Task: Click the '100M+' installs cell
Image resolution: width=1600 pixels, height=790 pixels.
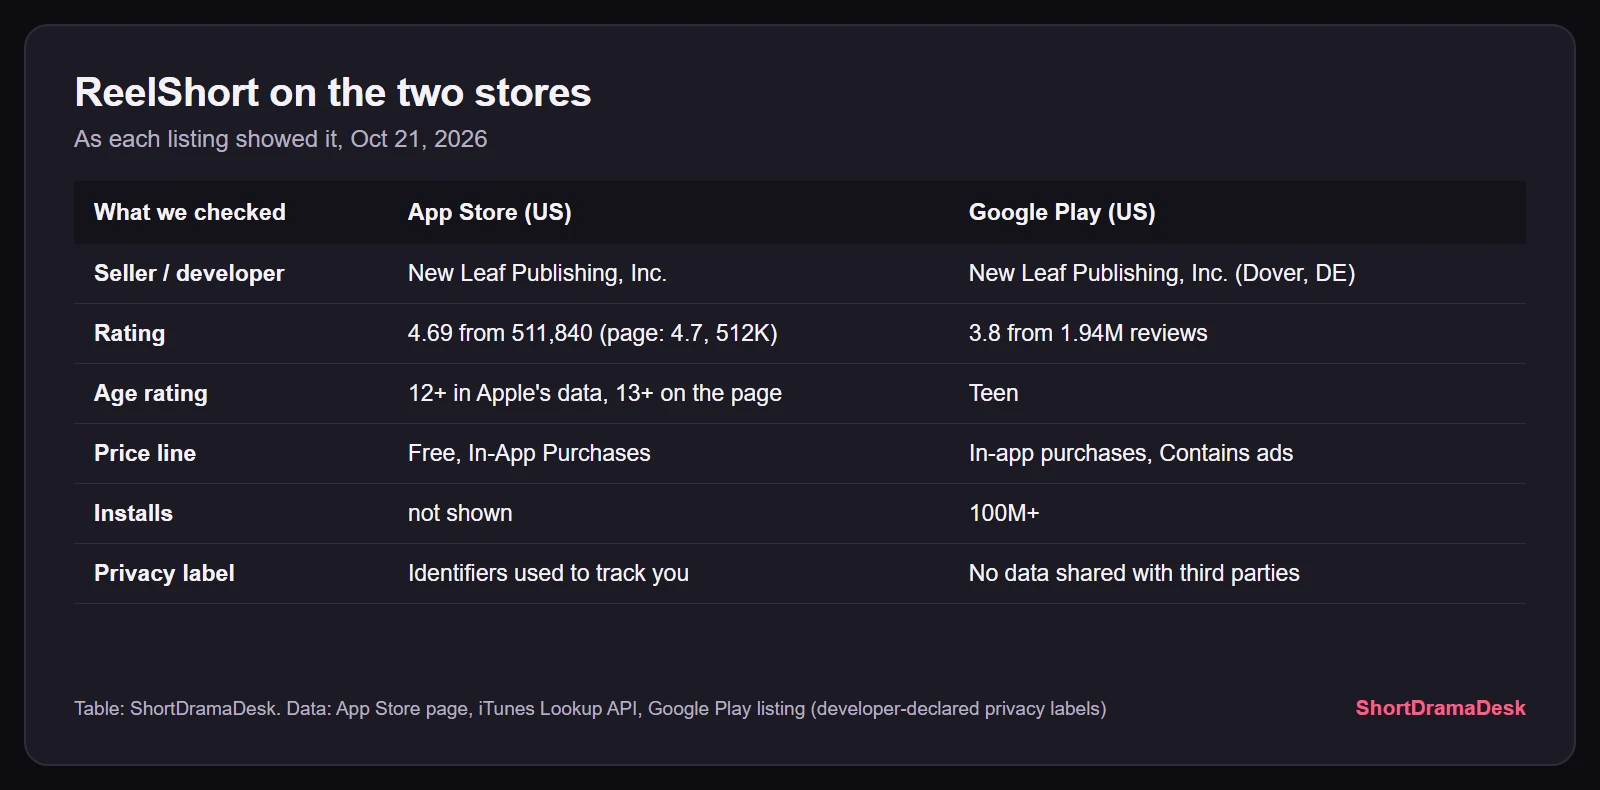Action: point(1004,513)
